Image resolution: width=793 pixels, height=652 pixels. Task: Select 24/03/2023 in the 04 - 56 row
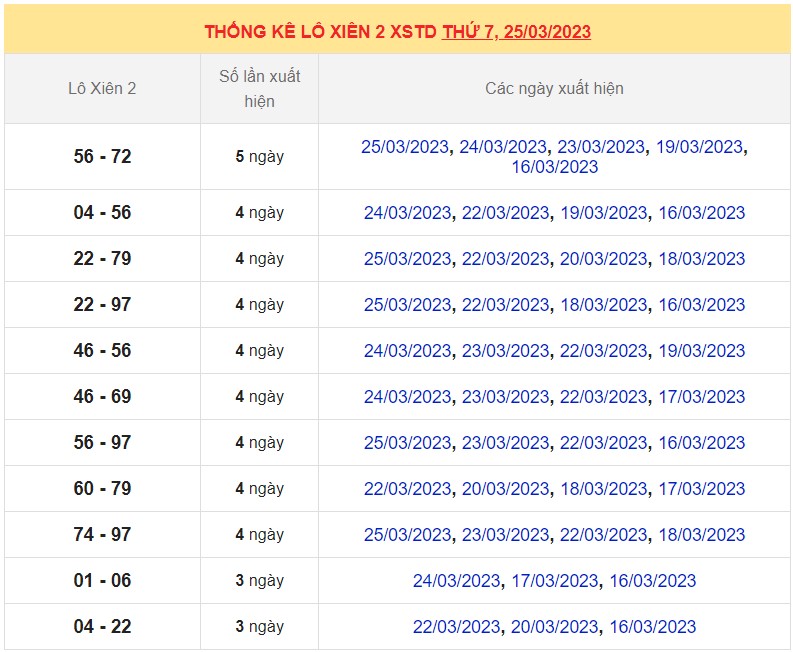click(x=407, y=213)
